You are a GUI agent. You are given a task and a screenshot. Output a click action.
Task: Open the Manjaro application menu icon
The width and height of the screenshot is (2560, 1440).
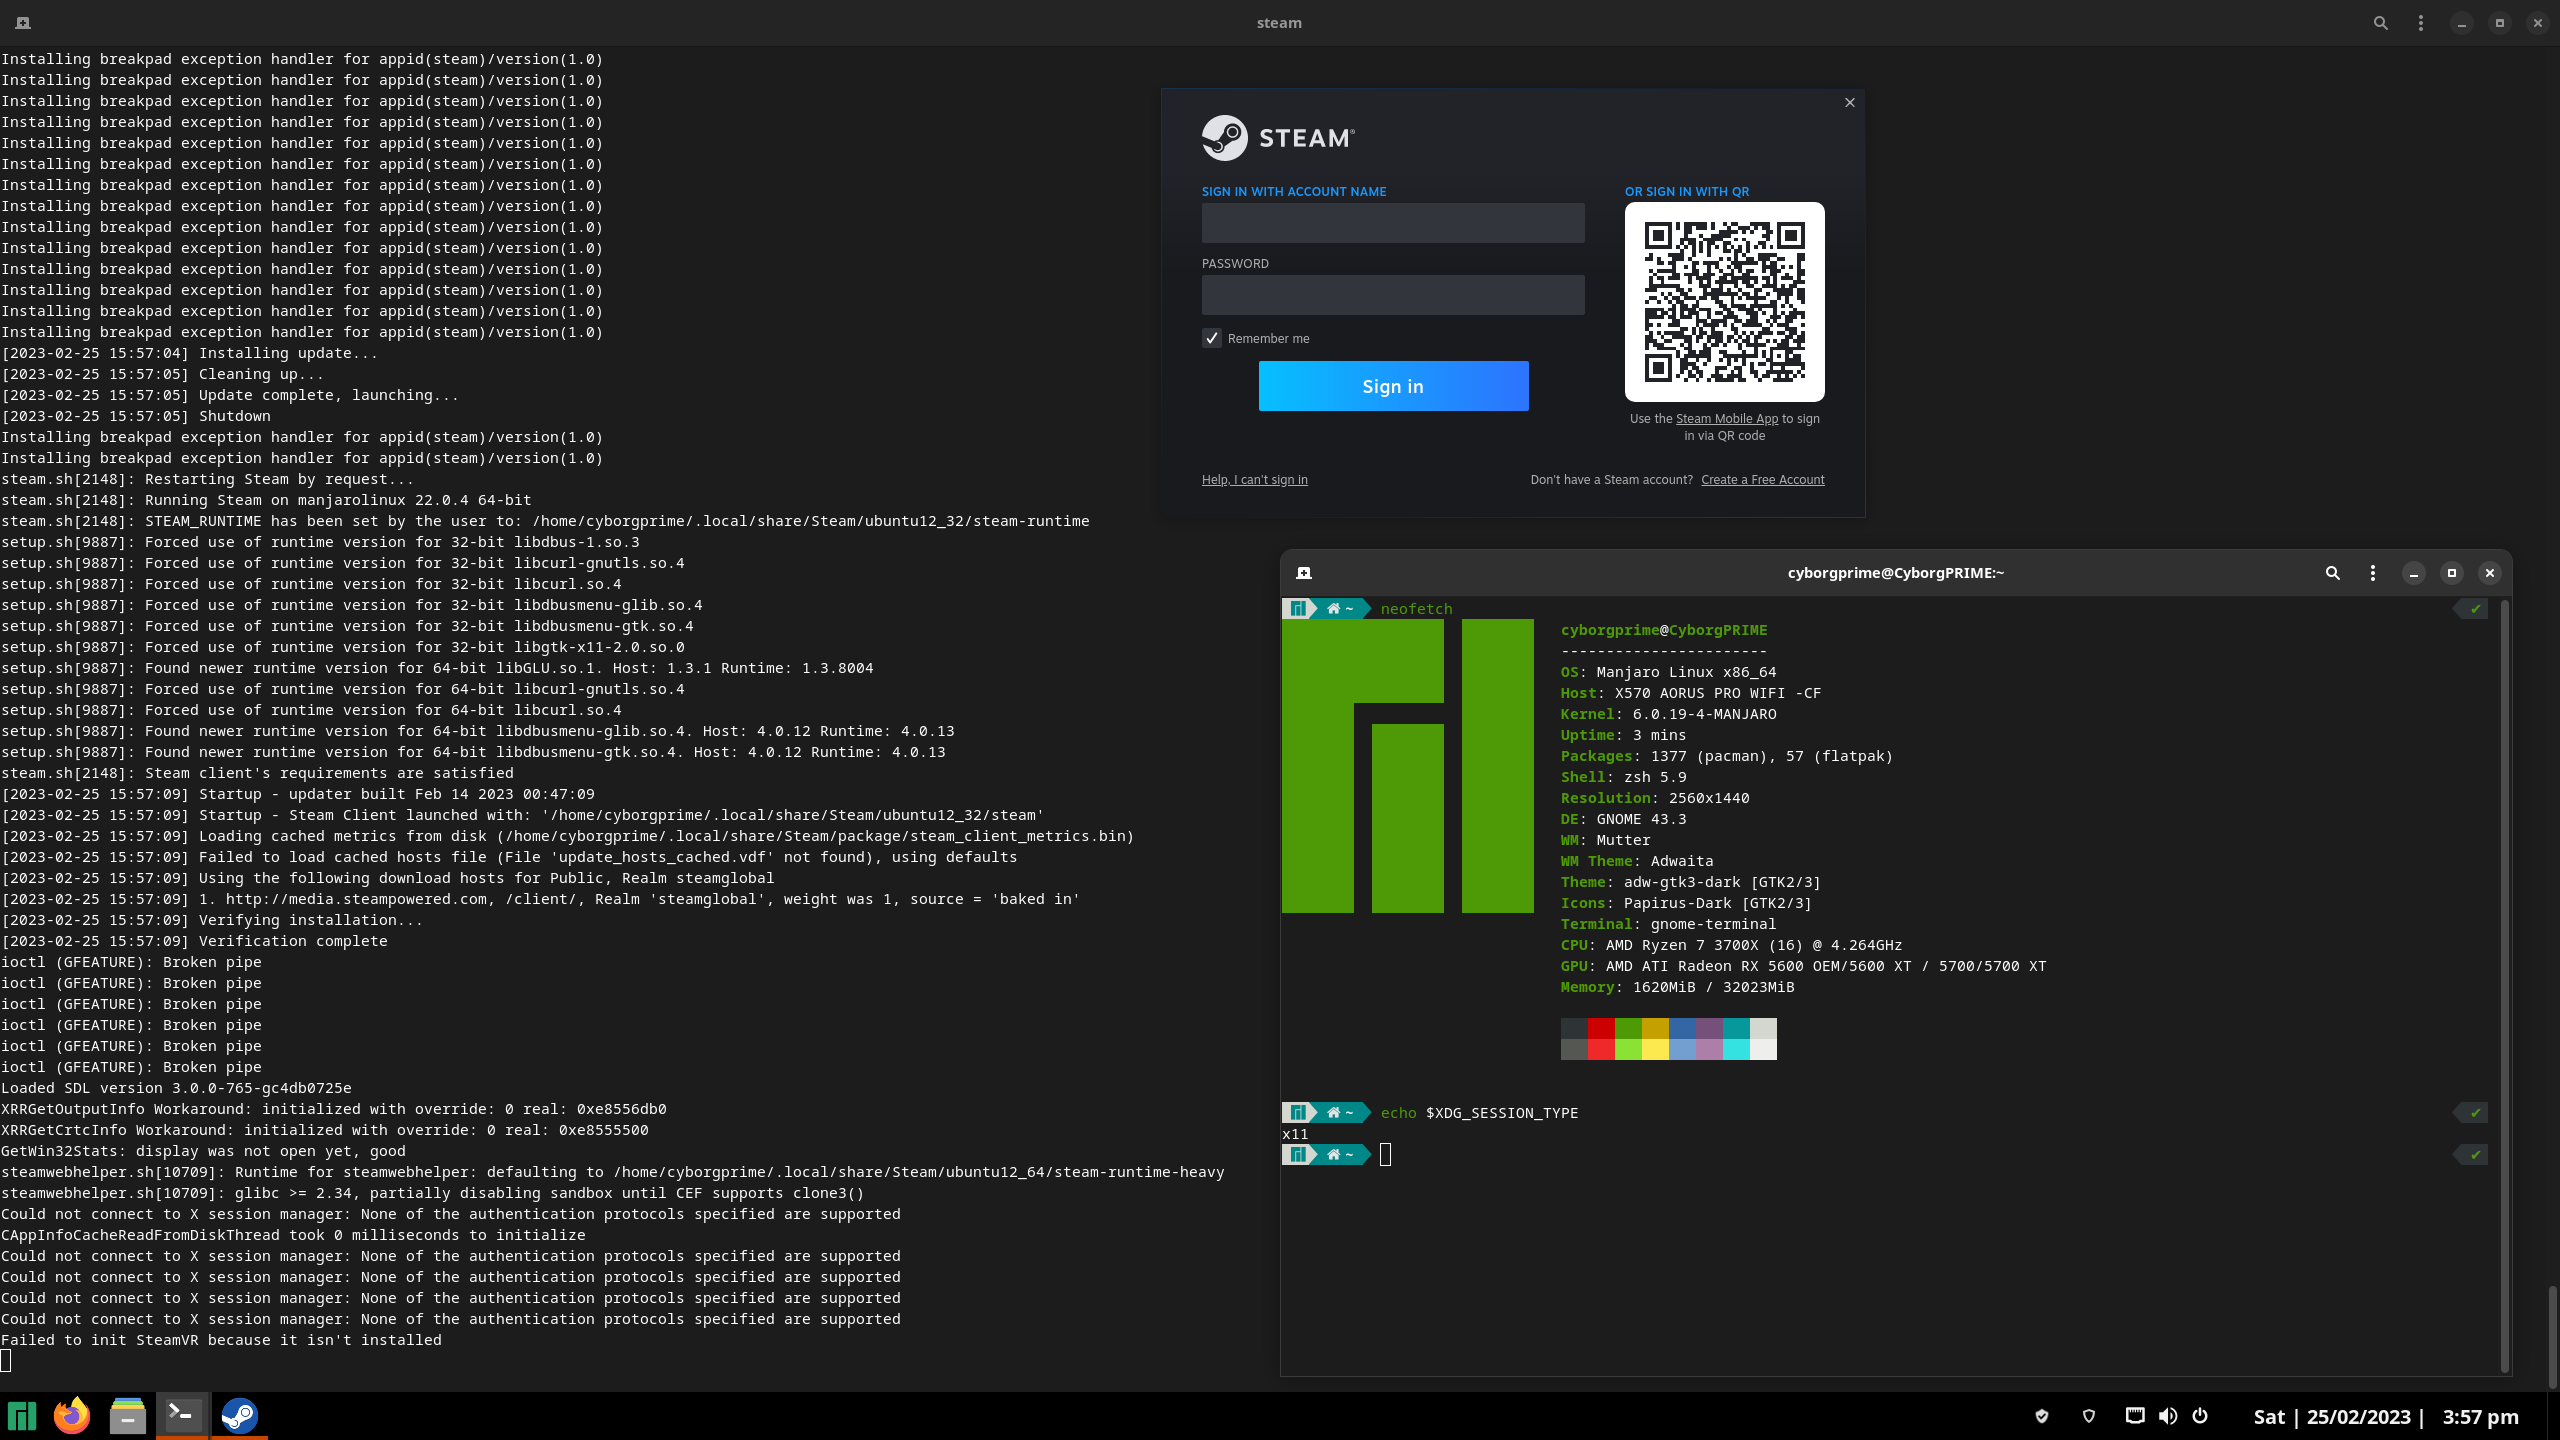click(x=22, y=1416)
